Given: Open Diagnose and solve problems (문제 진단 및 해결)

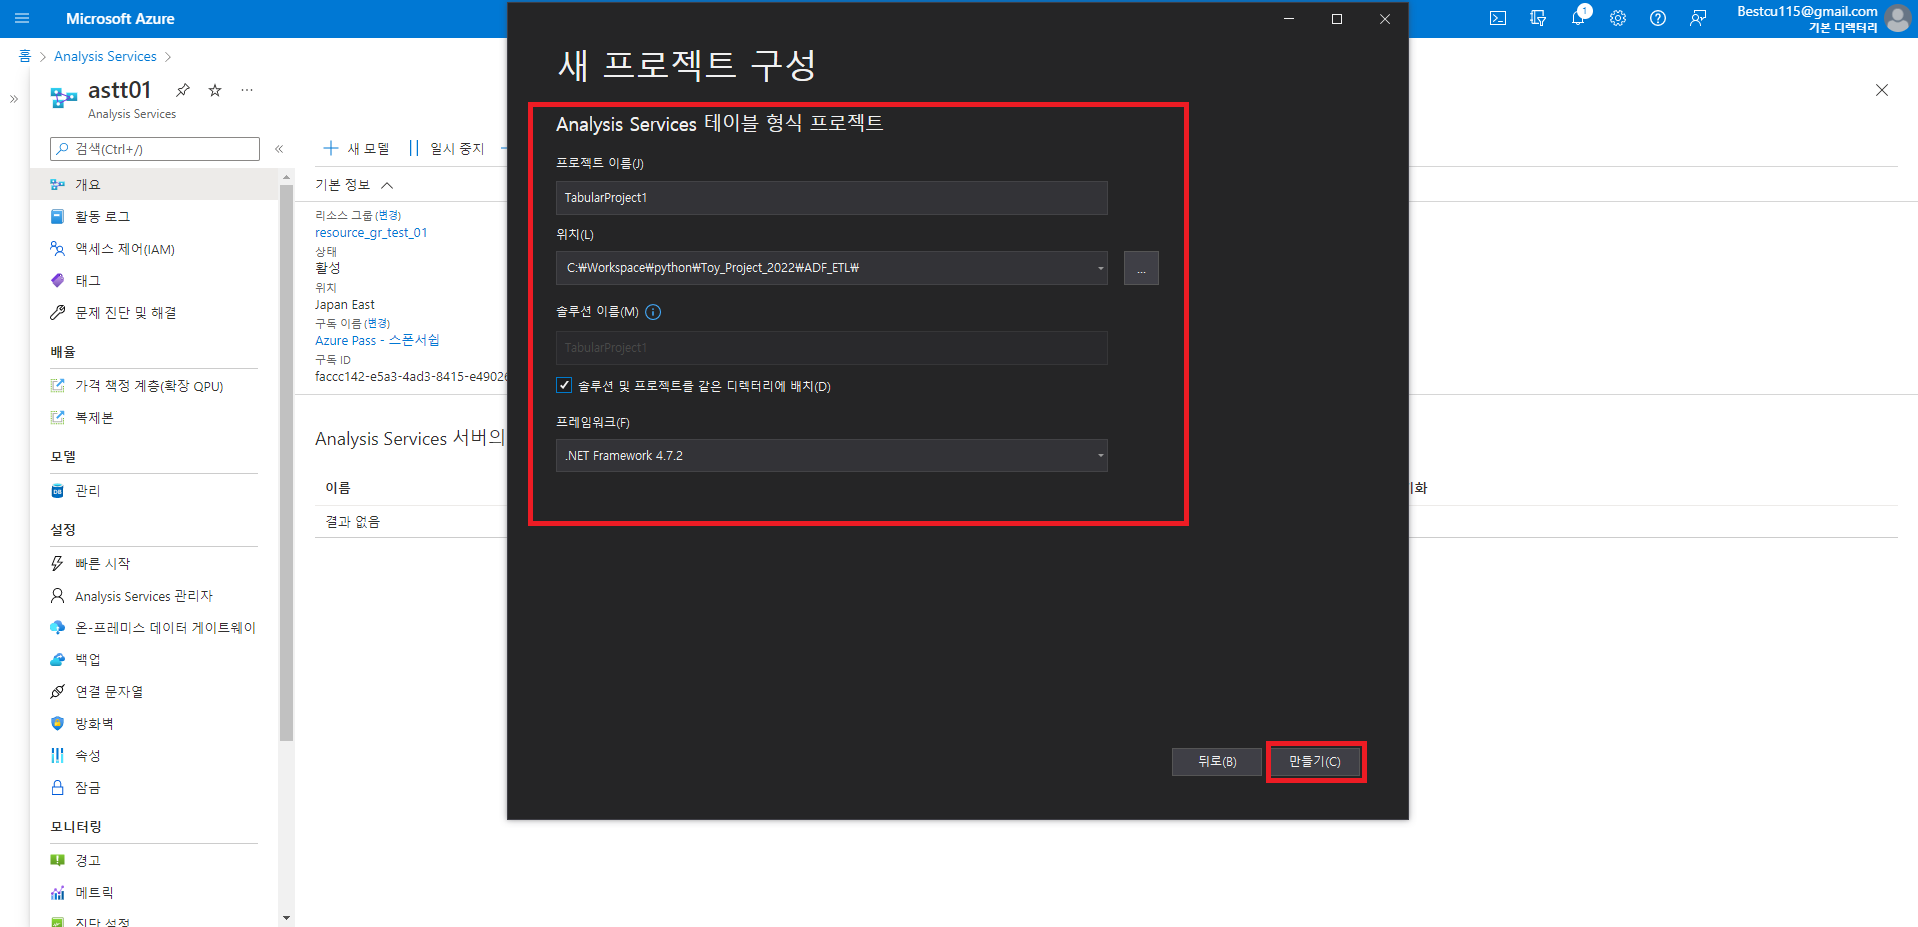Looking at the screenshot, I should pyautogui.click(x=154, y=312).
